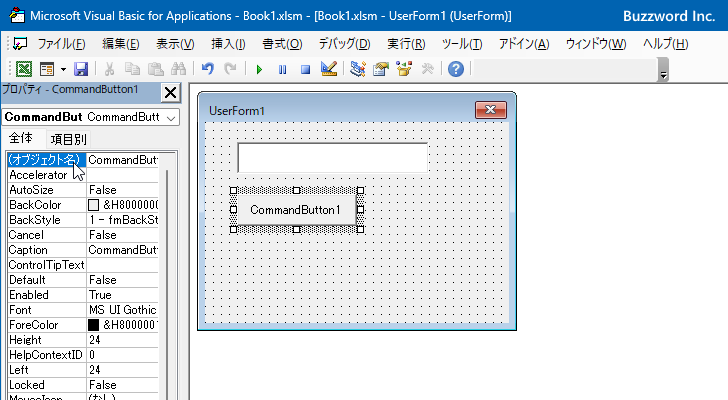Select the Enabled property True value
Viewport: 728px width, 400px height.
point(123,295)
